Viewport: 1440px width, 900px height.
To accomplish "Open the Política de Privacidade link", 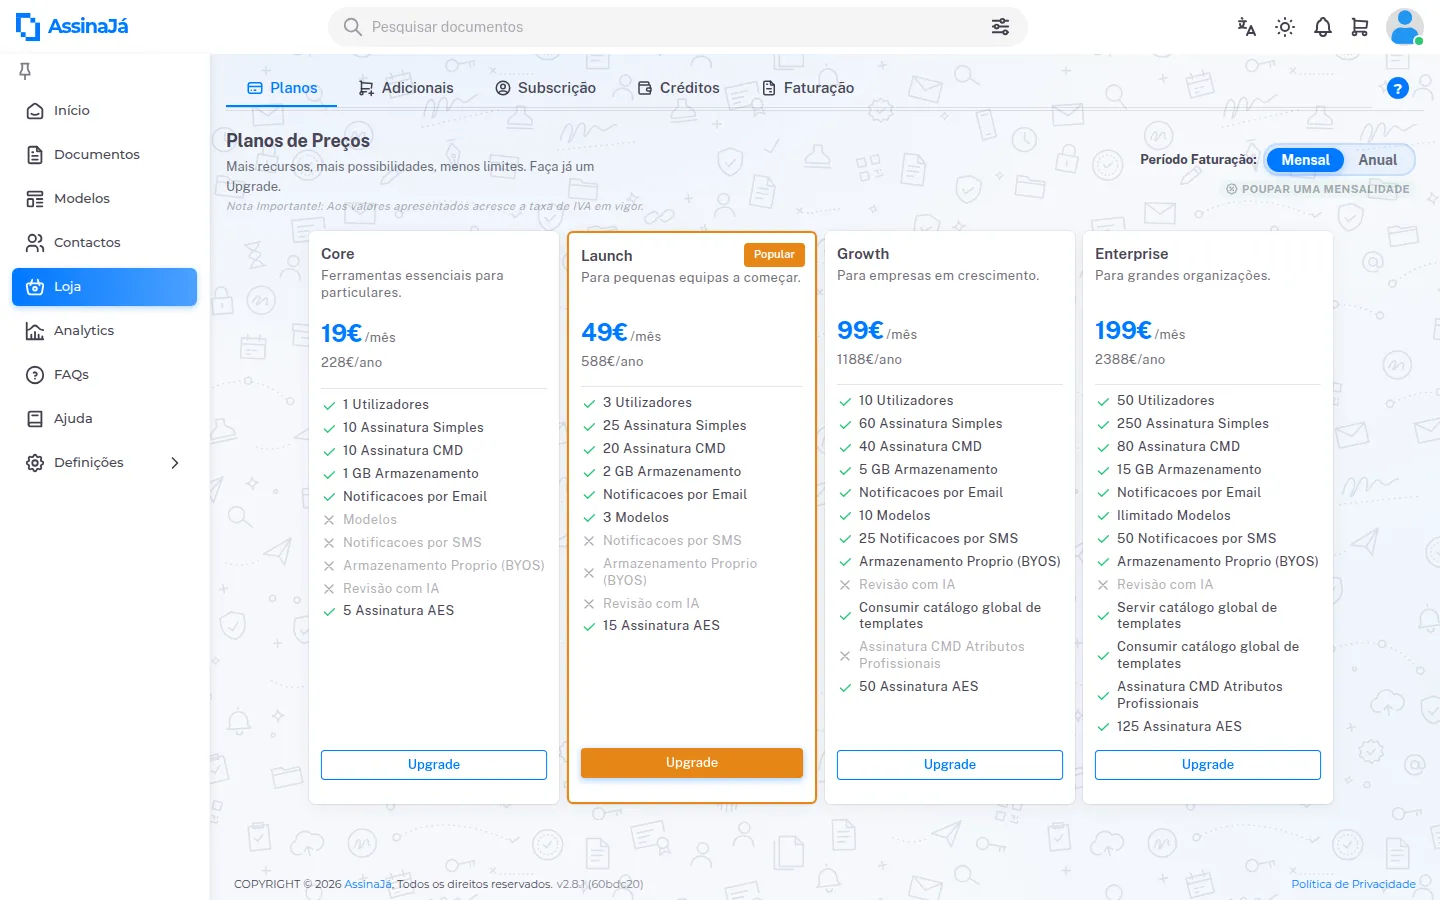I will coord(1353,884).
